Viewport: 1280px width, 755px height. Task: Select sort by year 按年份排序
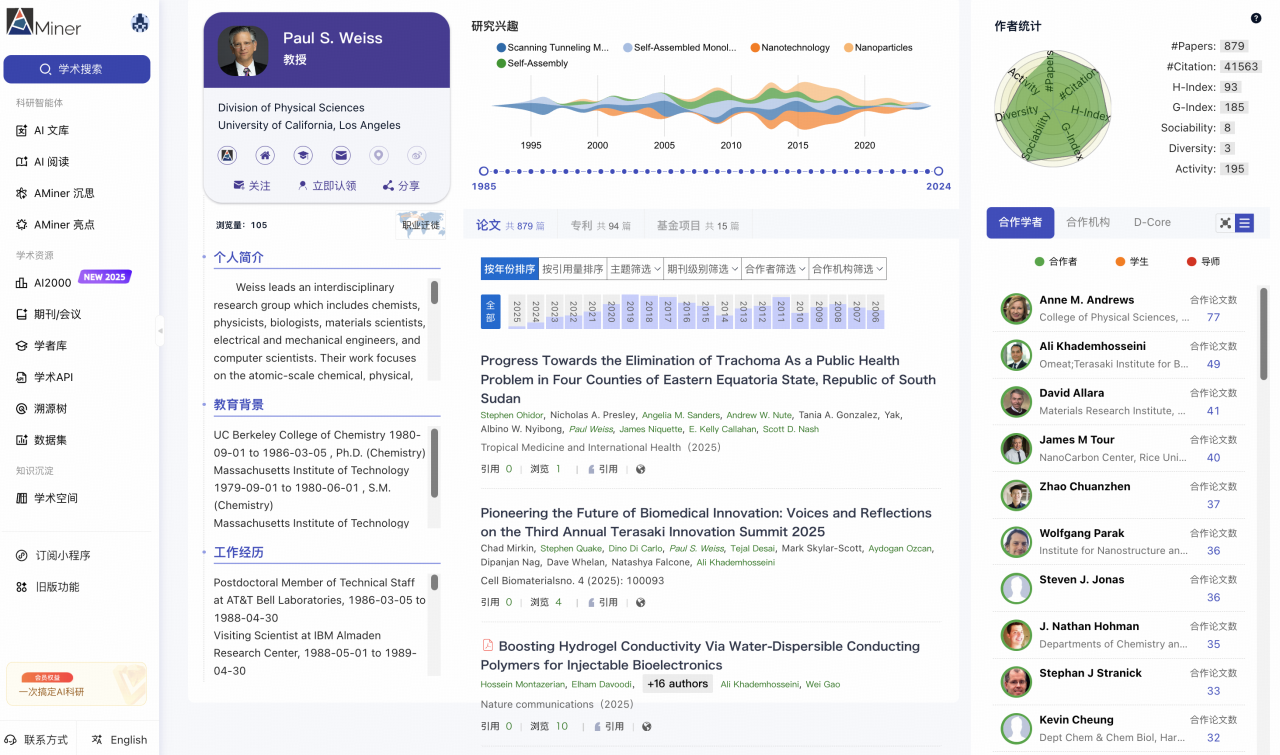tap(510, 269)
